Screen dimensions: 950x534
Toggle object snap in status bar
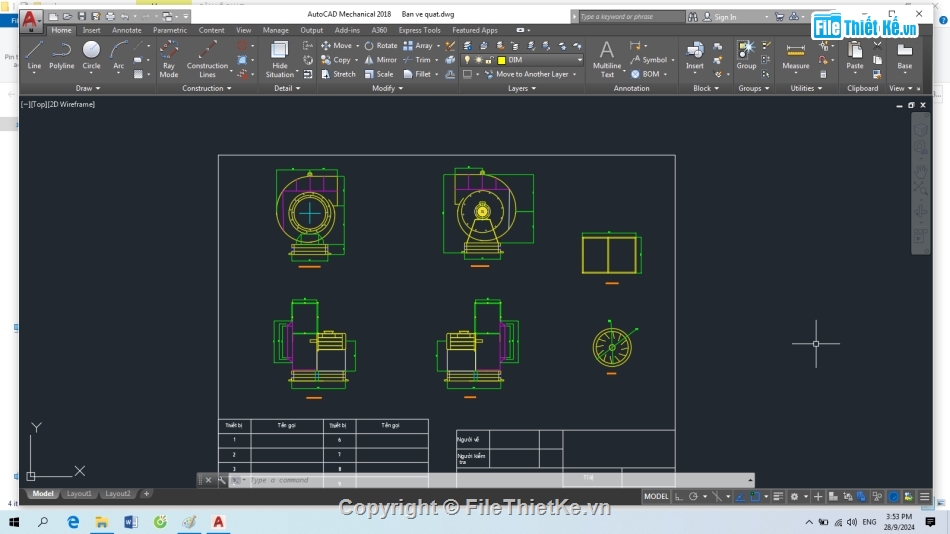[x=755, y=496]
